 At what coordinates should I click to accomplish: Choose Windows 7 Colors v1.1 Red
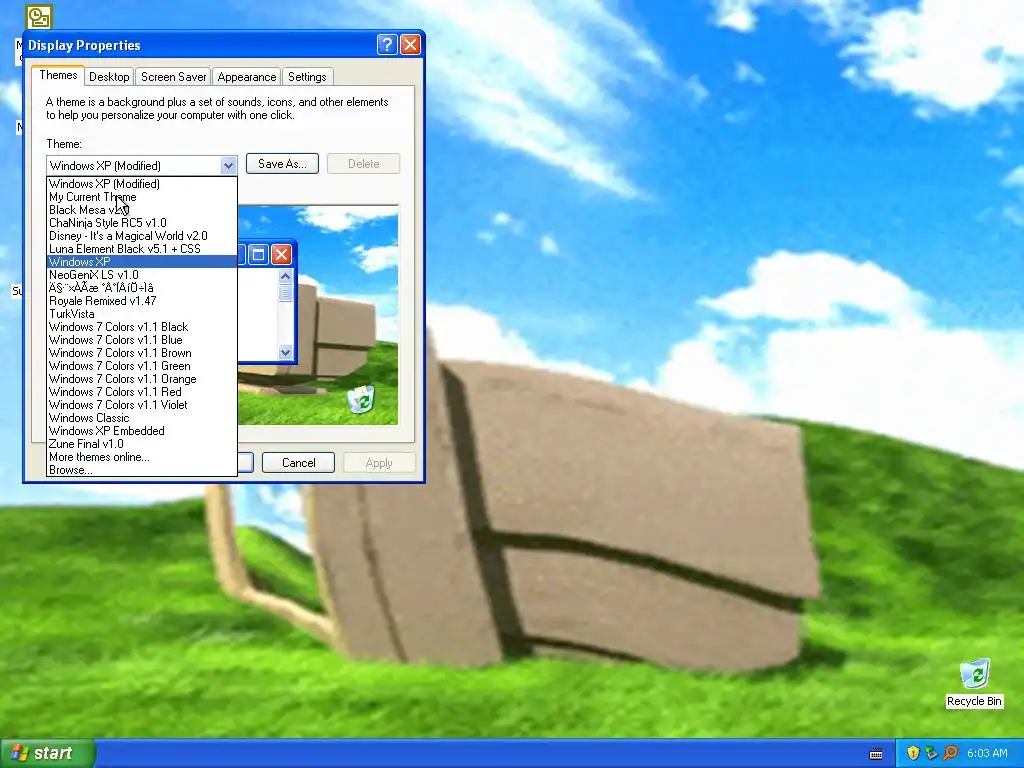142,392
